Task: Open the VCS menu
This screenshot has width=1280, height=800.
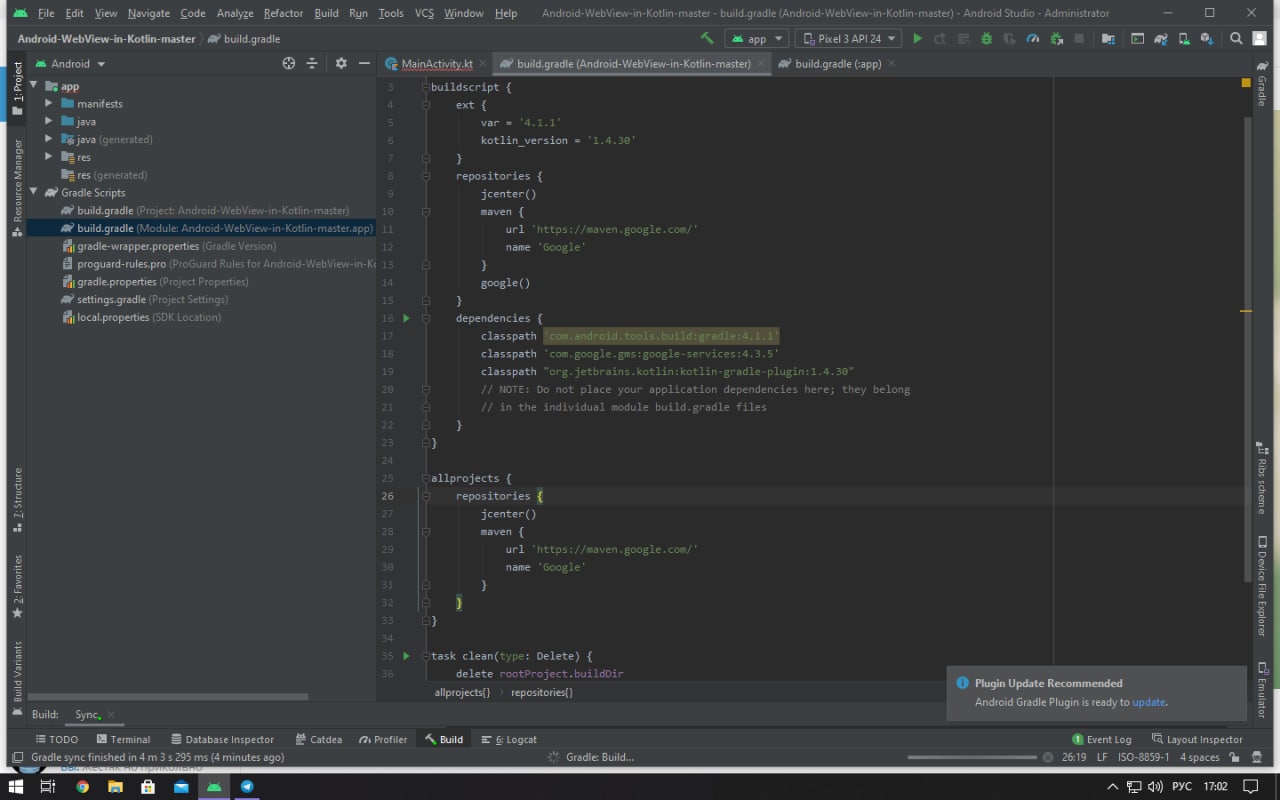Action: 424,13
